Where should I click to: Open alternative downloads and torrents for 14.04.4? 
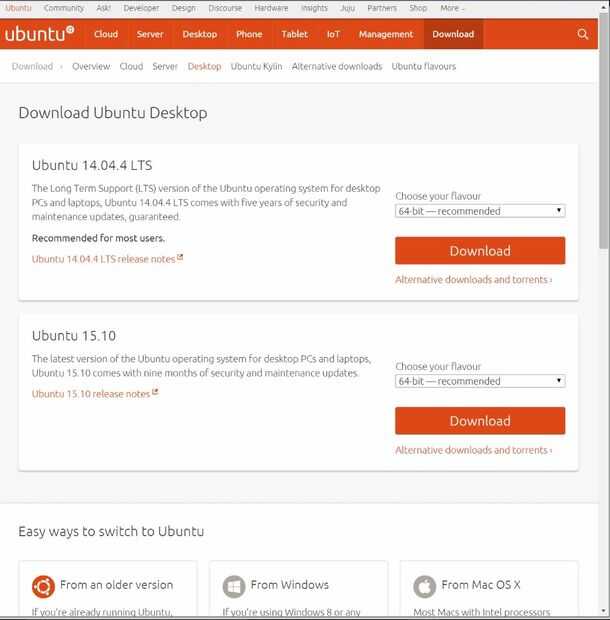tap(474, 280)
